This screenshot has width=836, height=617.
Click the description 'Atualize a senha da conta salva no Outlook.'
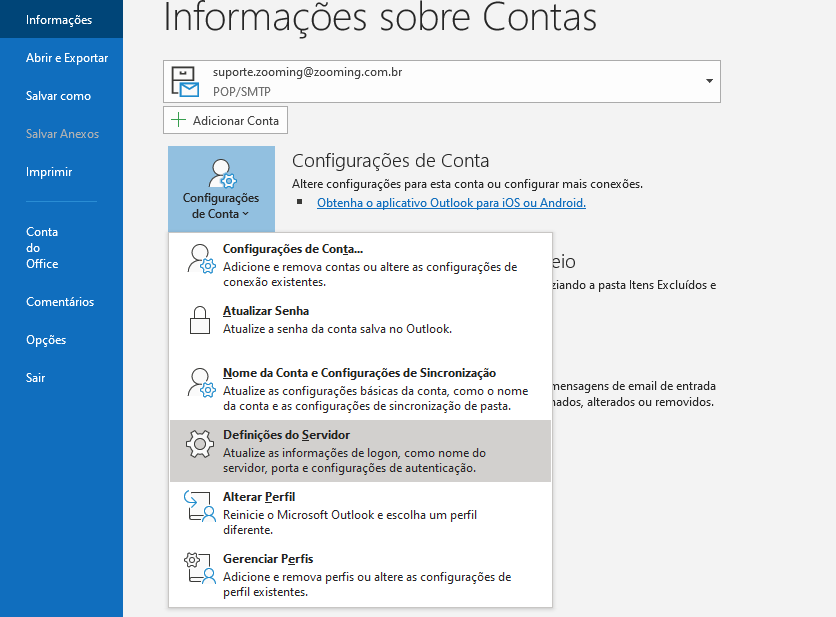coord(337,329)
